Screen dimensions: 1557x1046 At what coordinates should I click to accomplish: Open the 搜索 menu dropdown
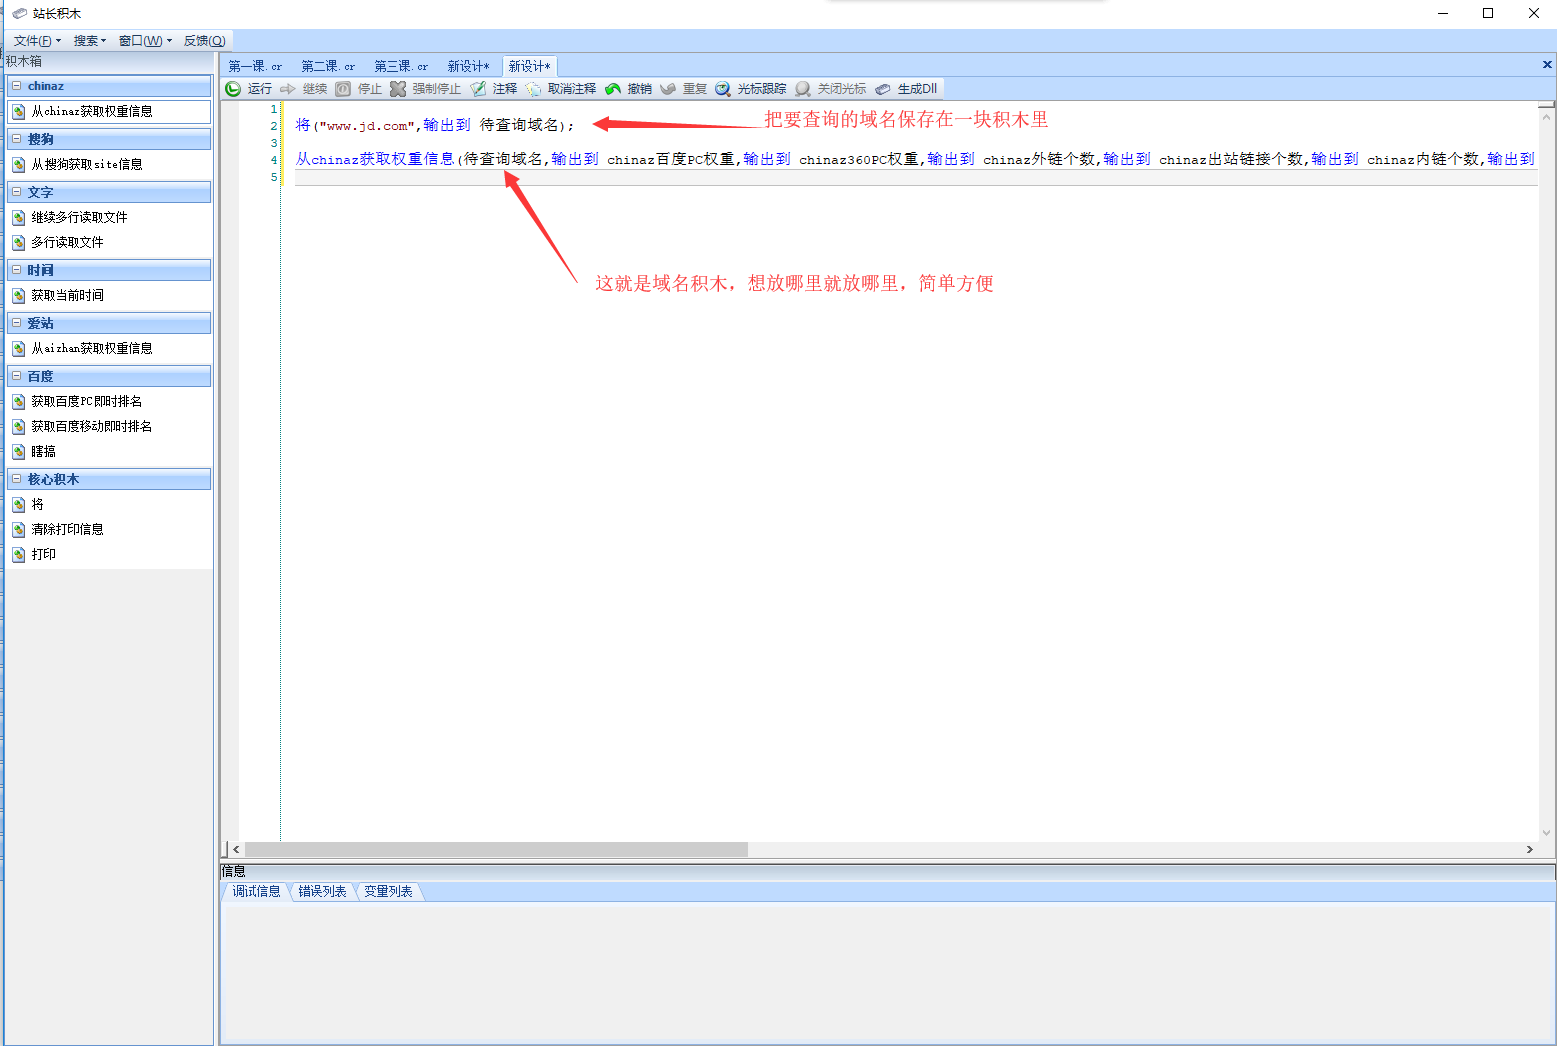point(89,41)
